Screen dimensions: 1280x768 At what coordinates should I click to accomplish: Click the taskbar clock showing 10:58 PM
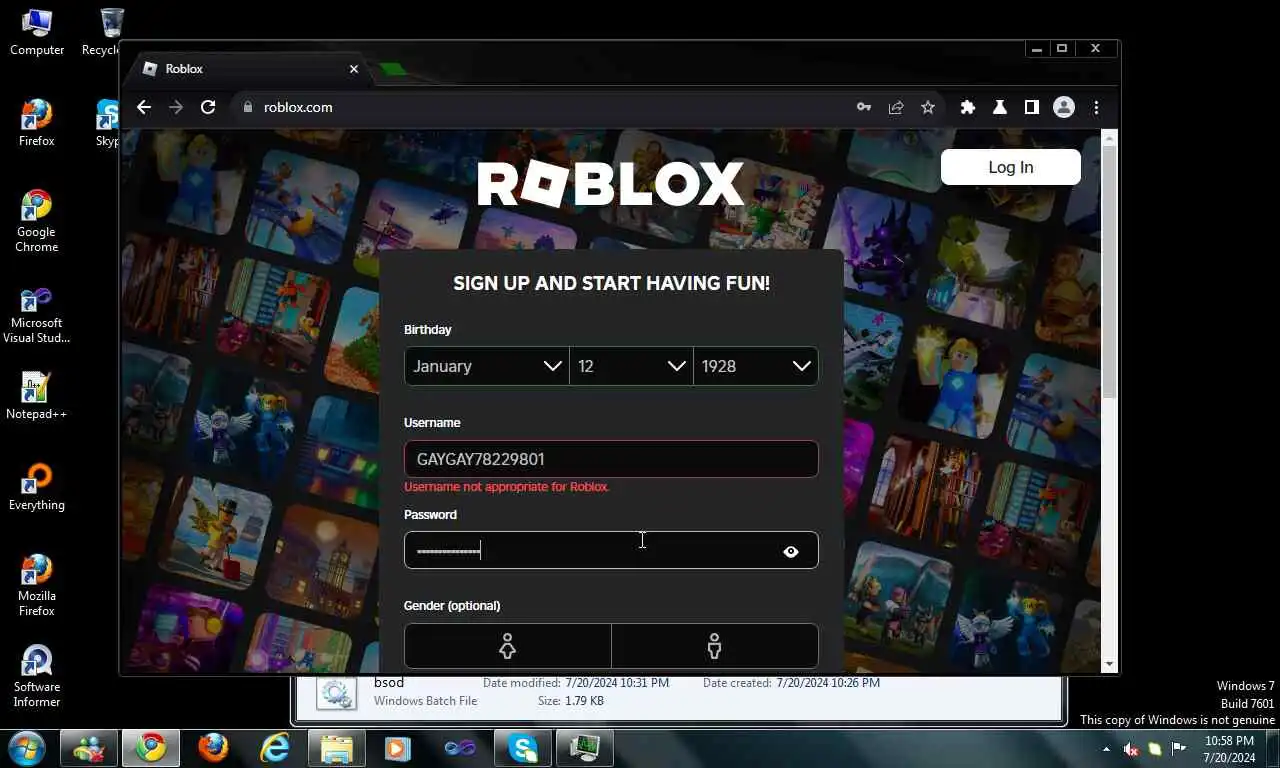[1229, 749]
